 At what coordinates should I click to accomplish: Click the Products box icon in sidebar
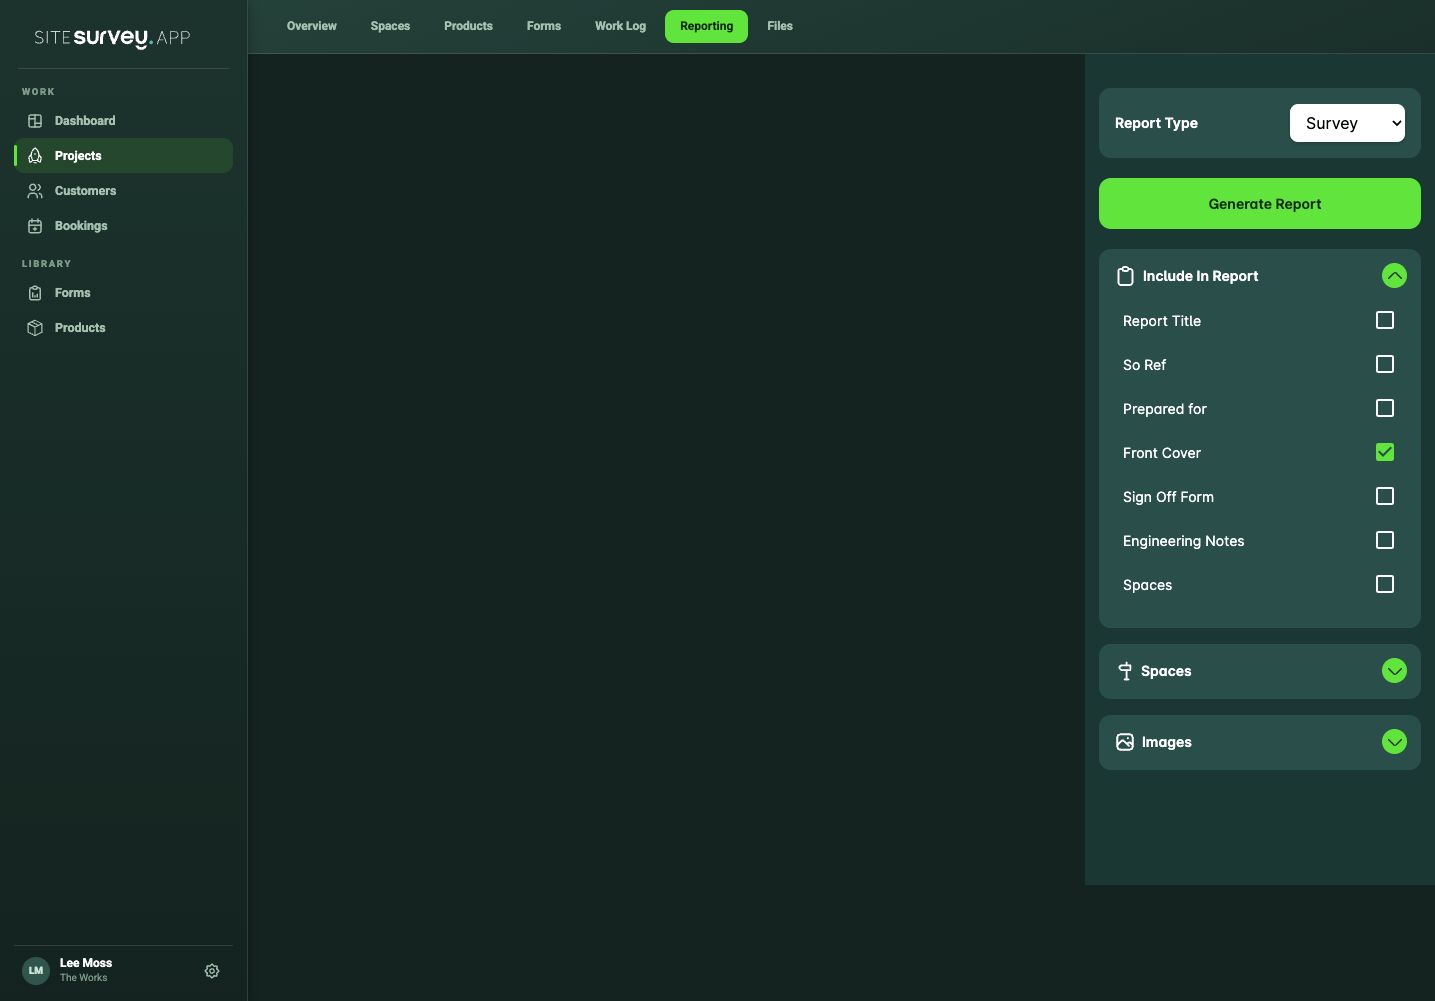coord(35,328)
